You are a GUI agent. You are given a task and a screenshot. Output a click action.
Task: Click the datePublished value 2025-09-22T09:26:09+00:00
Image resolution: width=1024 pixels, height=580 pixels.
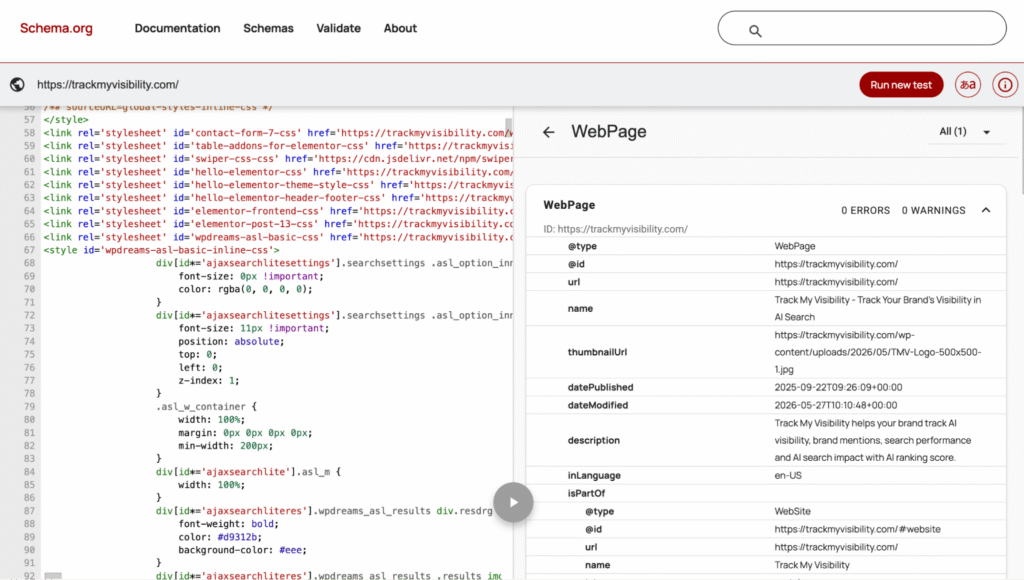coord(838,387)
